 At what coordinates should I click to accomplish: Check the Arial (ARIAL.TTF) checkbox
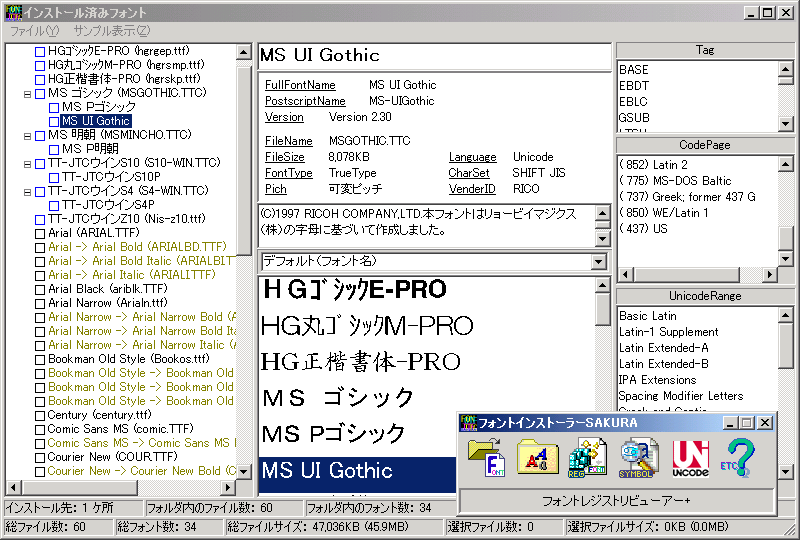(40, 234)
